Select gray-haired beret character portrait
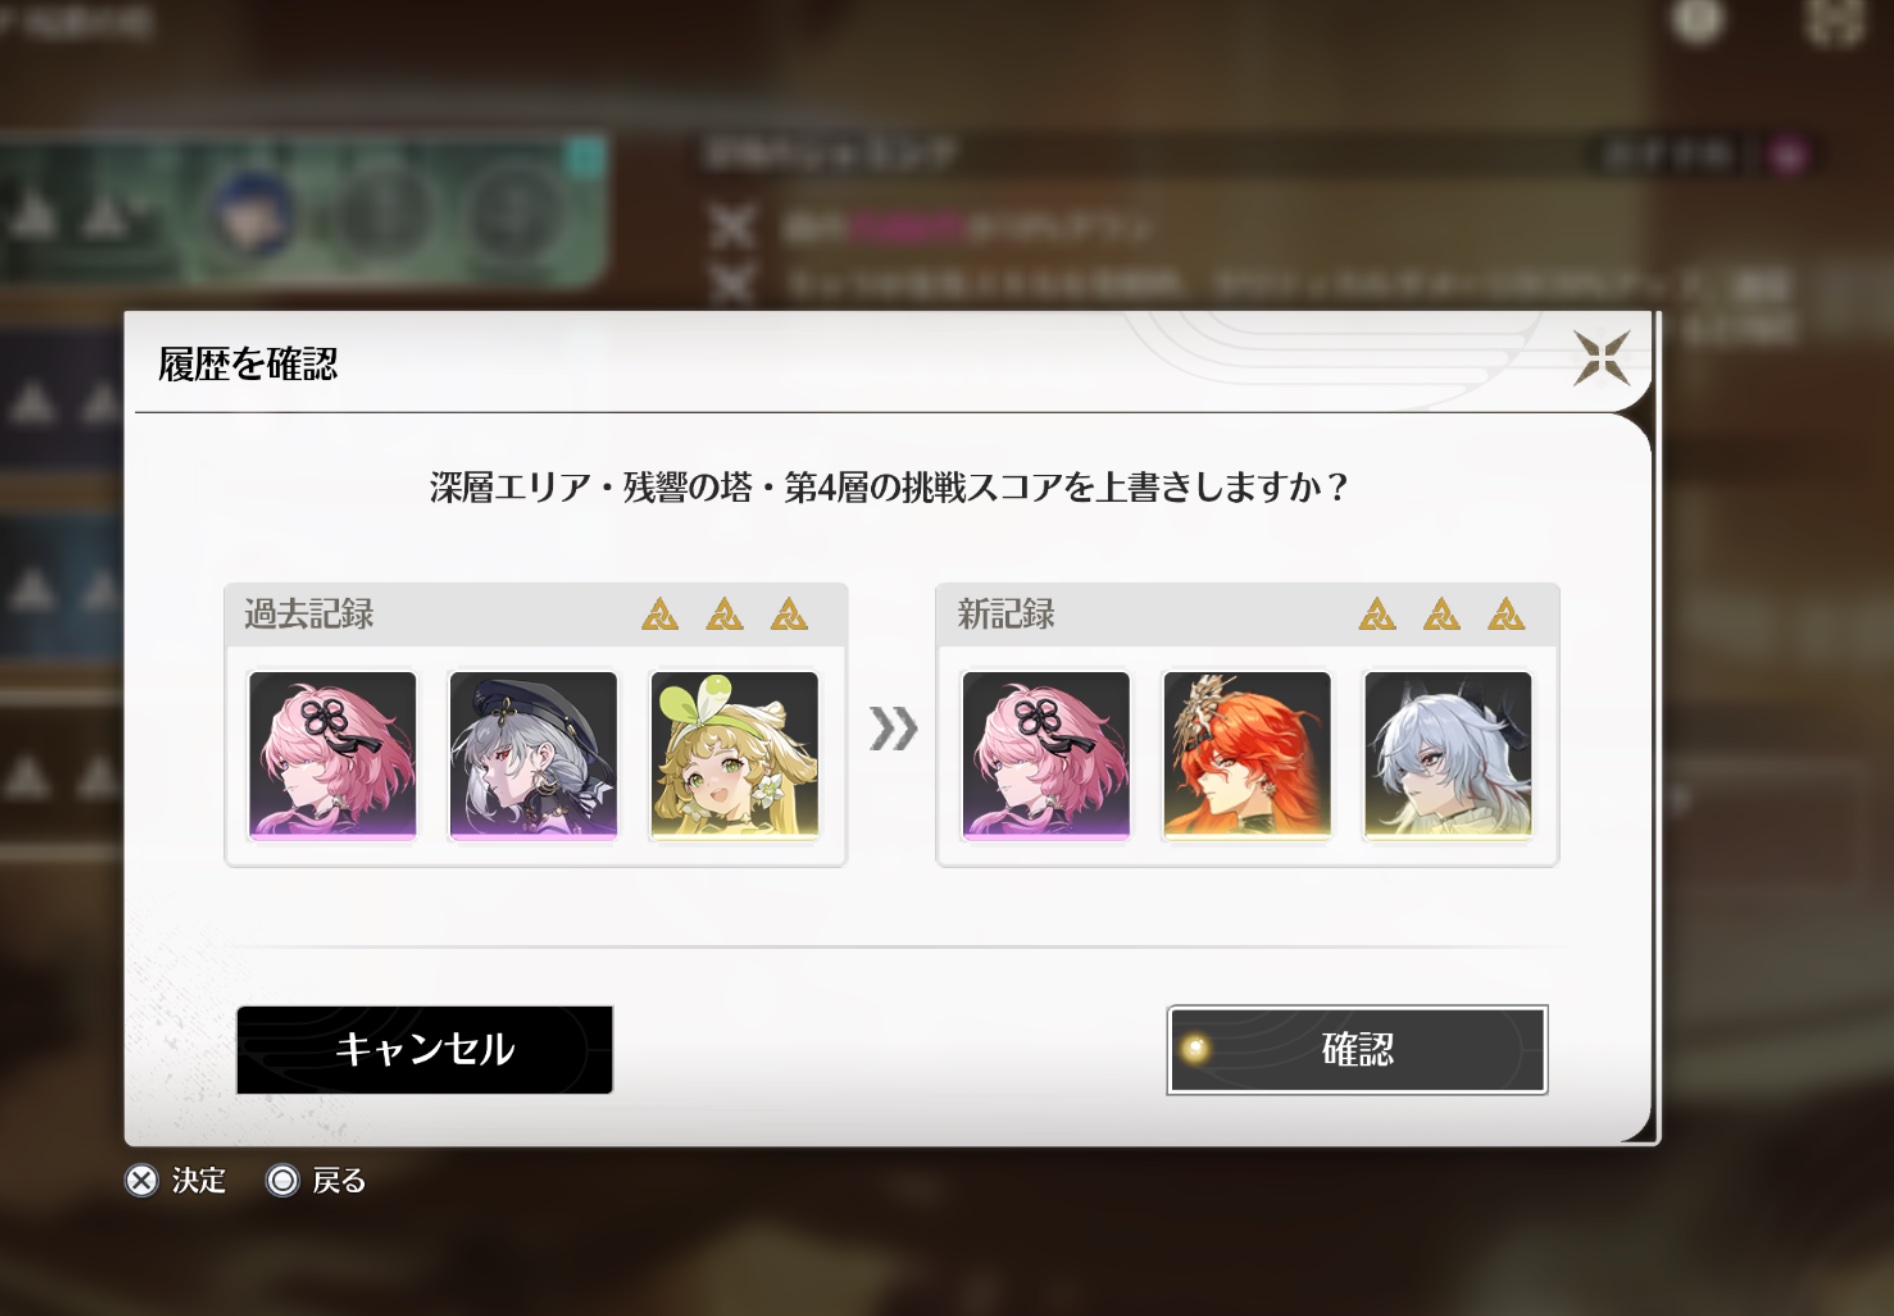The height and width of the screenshot is (1316, 1894). 533,755
